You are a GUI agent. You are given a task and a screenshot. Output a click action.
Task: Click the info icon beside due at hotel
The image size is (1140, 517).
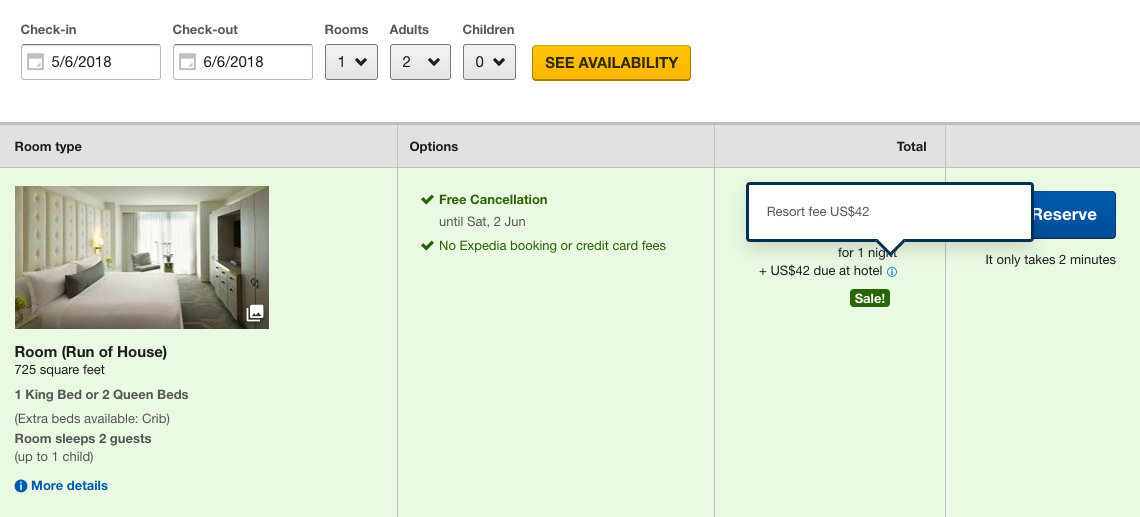point(892,271)
